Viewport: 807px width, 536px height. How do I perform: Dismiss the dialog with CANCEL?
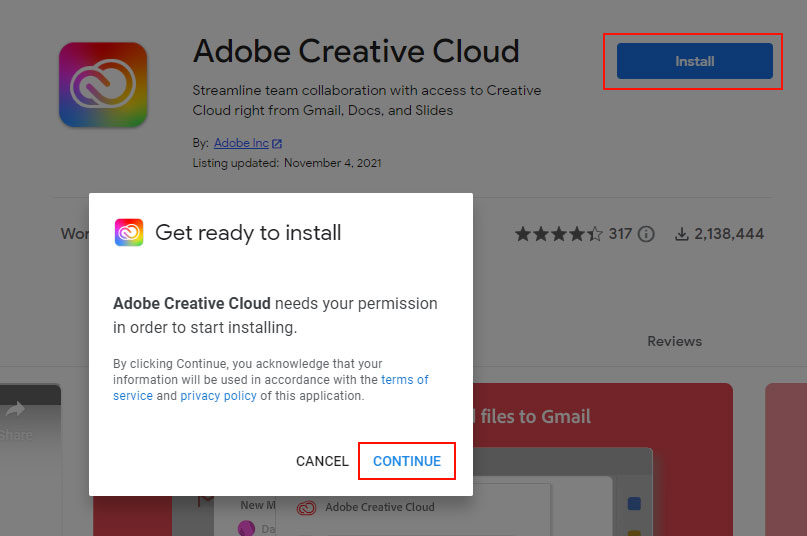pos(322,461)
